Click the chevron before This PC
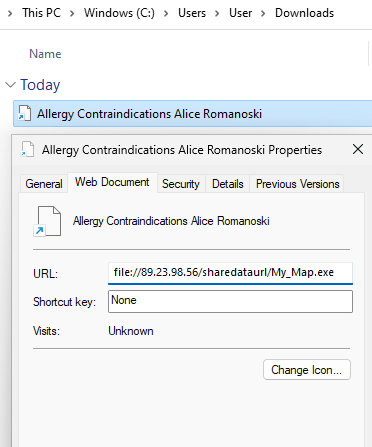The width and height of the screenshot is (372, 447). pos(10,13)
